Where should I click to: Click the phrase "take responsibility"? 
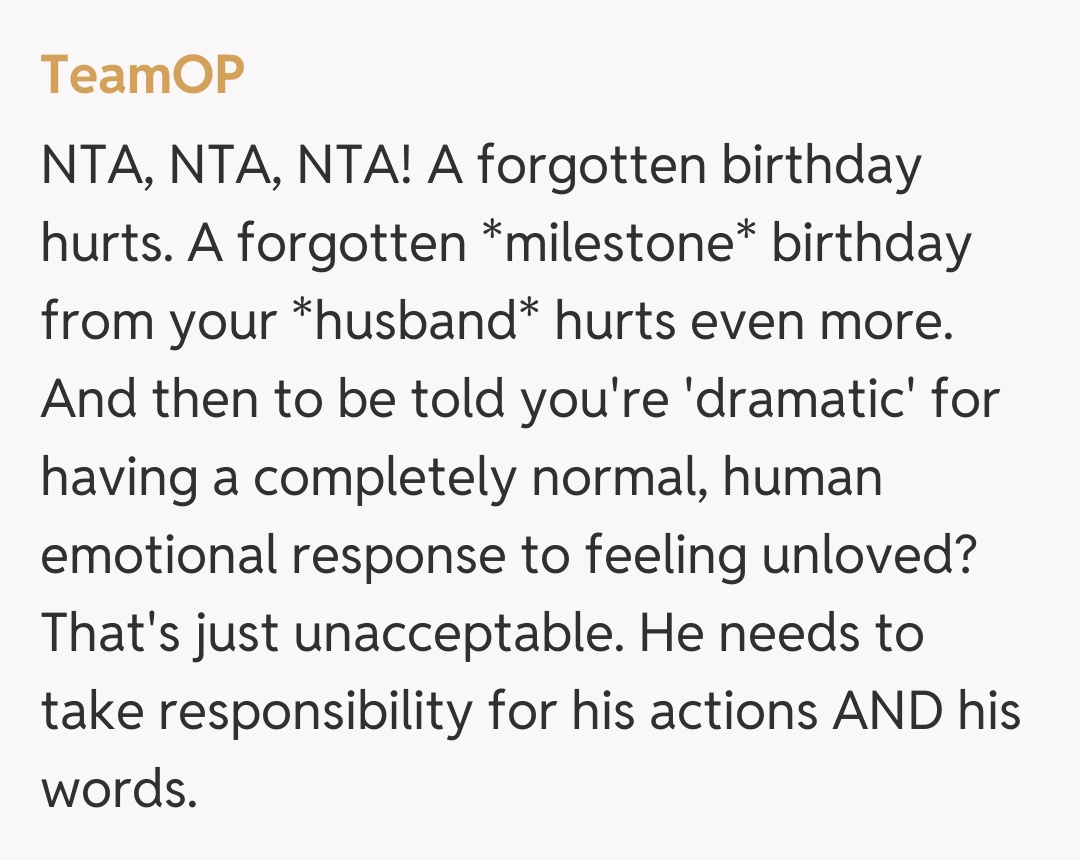click(256, 712)
